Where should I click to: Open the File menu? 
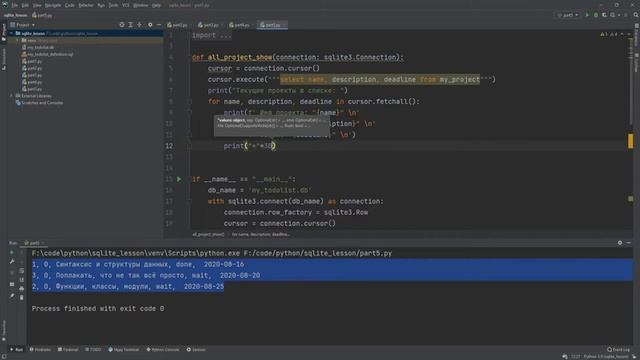(15, 5)
